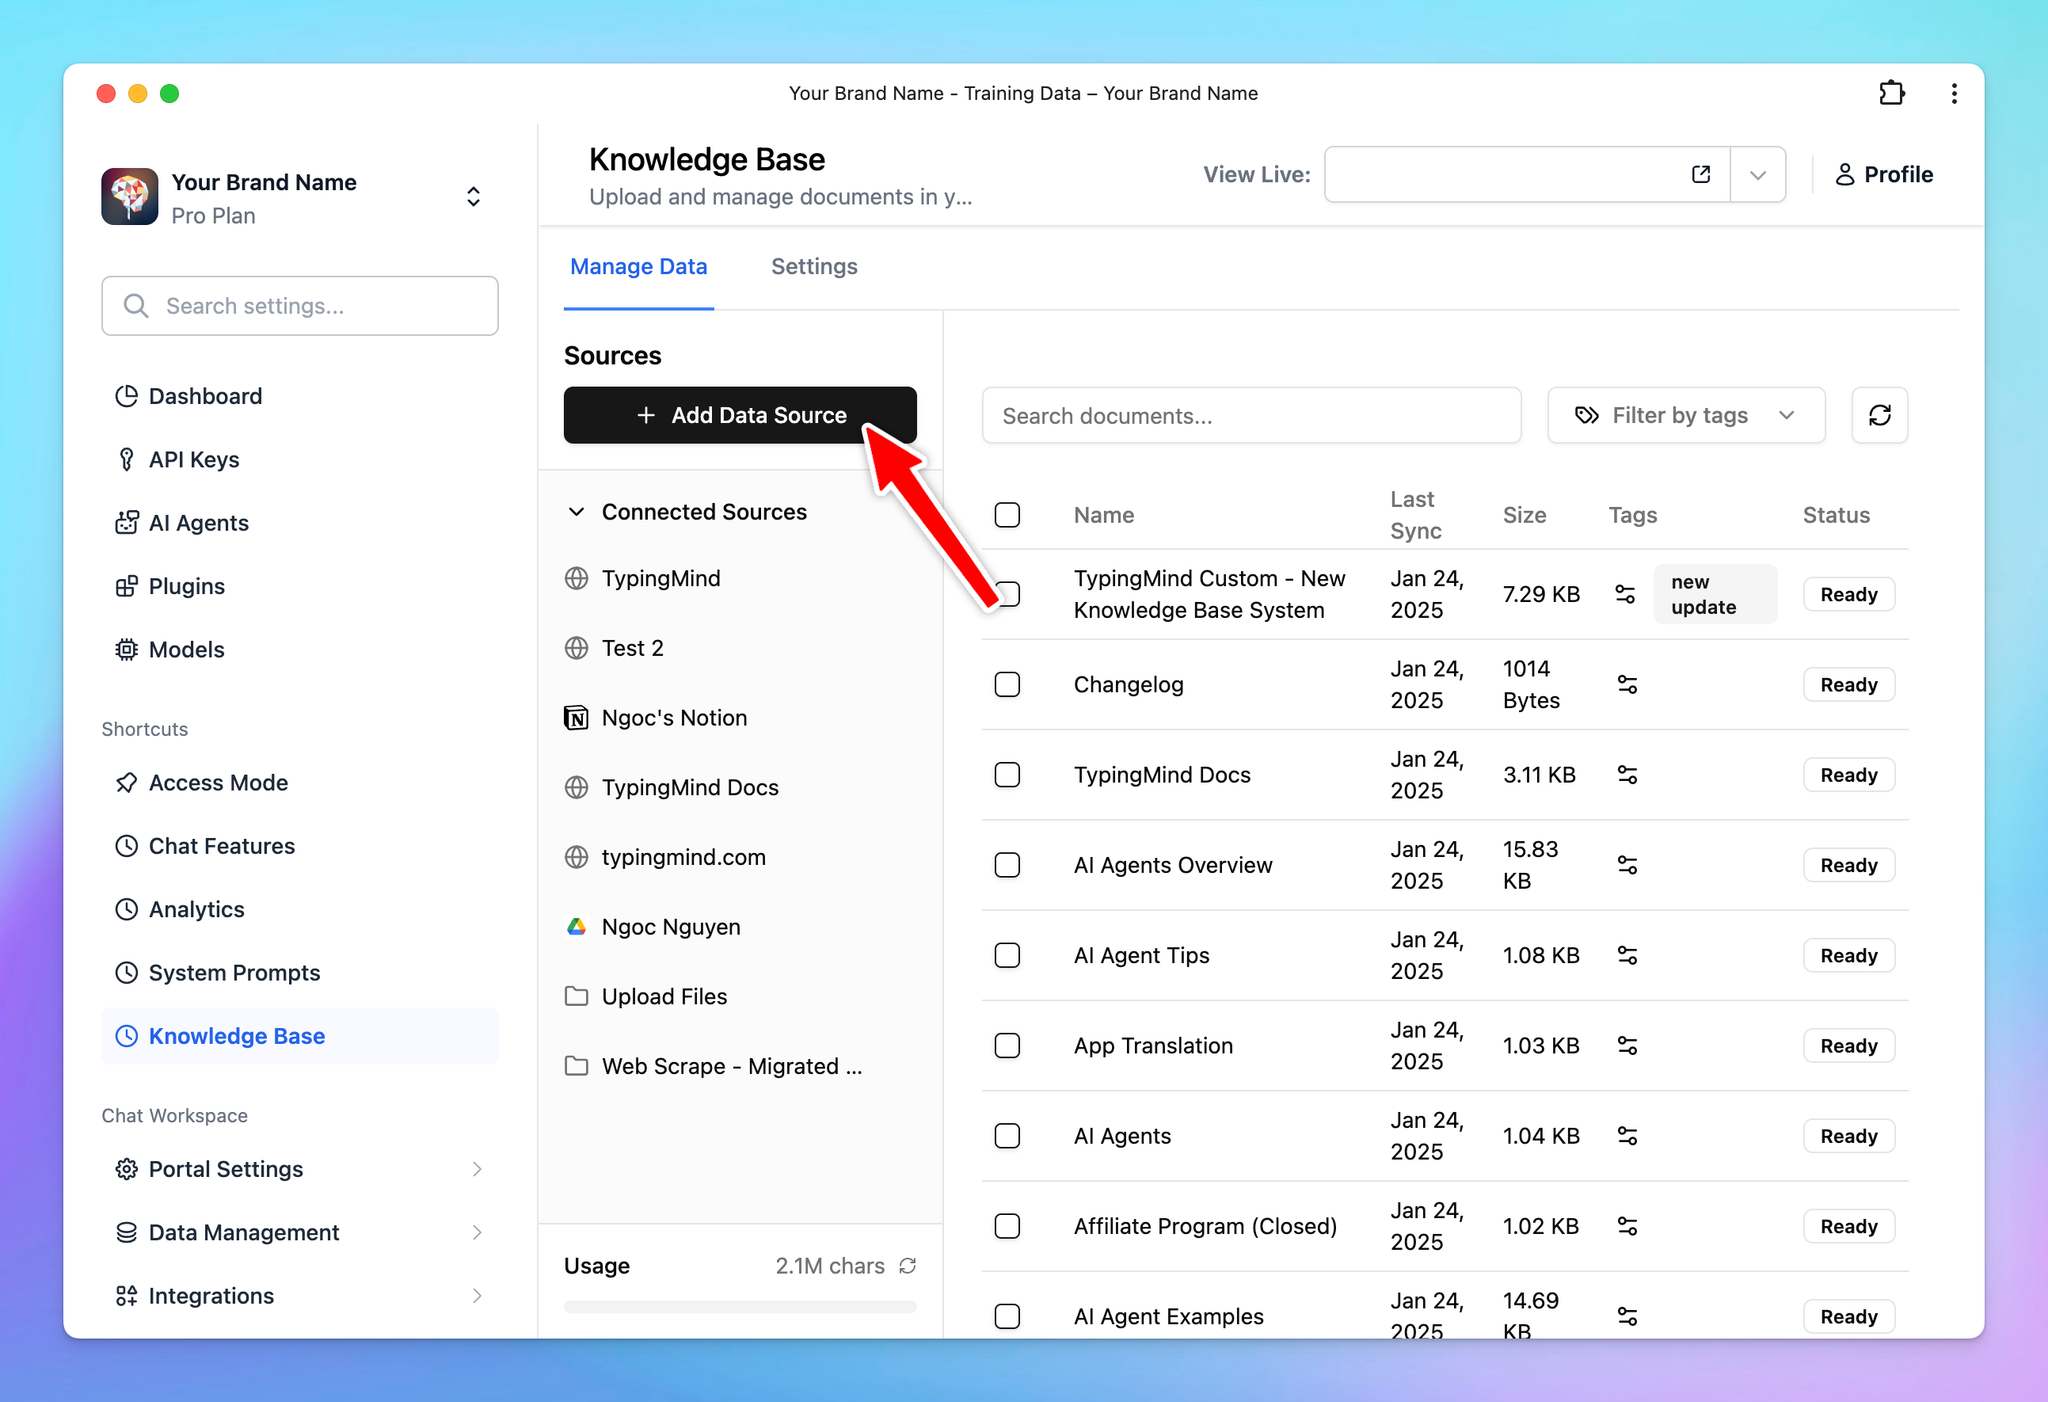This screenshot has height=1402, width=2048.
Task: Open the Knowledge Base settings tab
Action: coord(815,266)
